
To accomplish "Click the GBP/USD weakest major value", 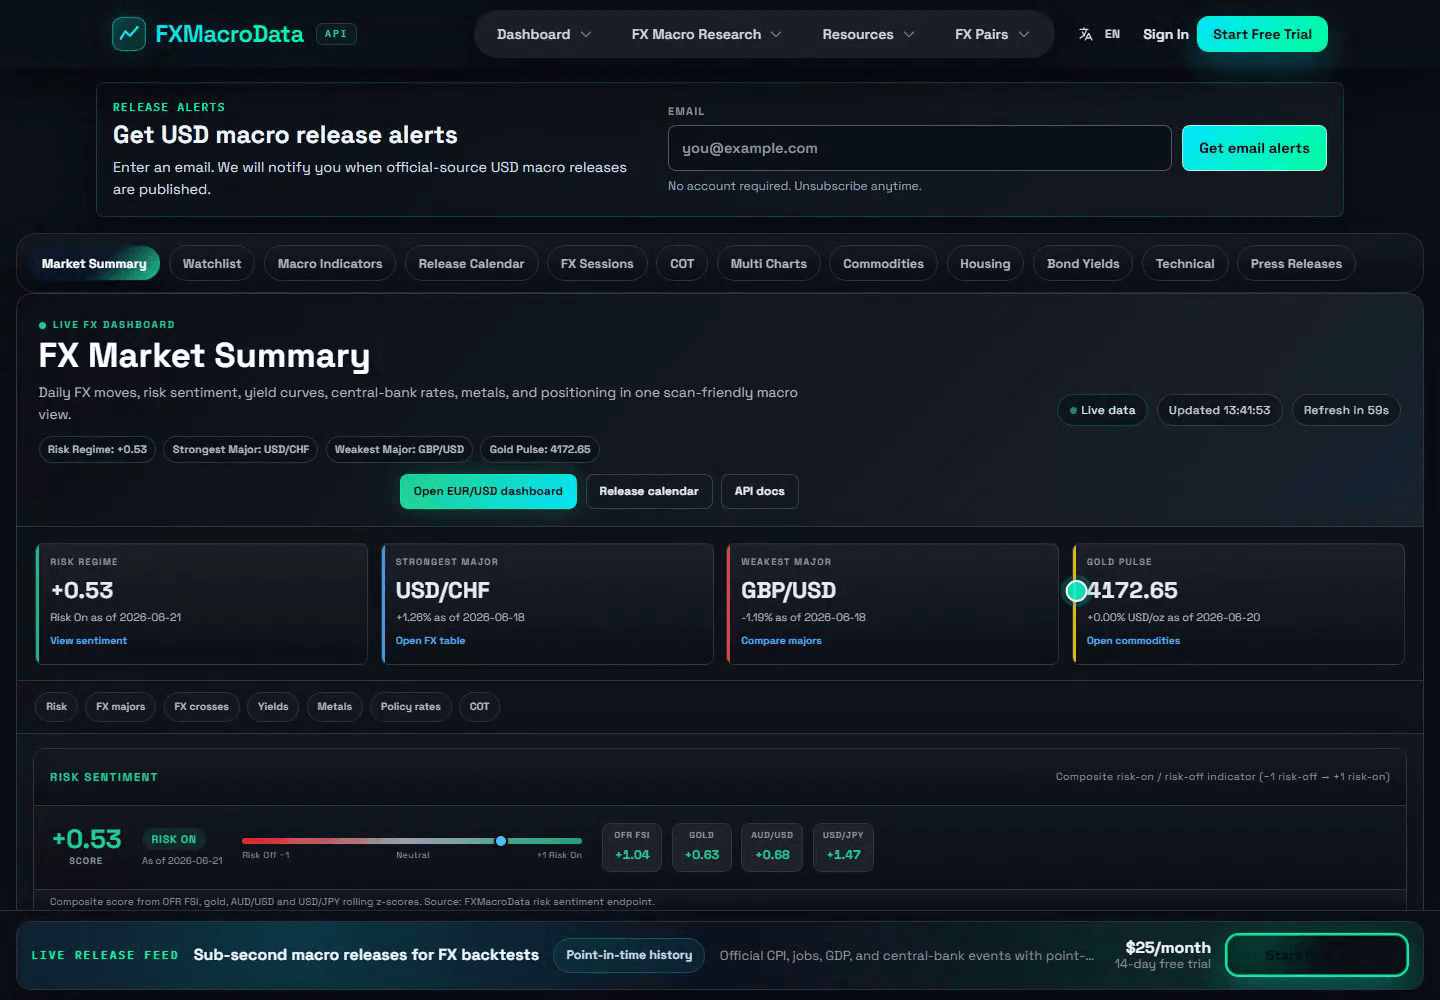I will [788, 590].
